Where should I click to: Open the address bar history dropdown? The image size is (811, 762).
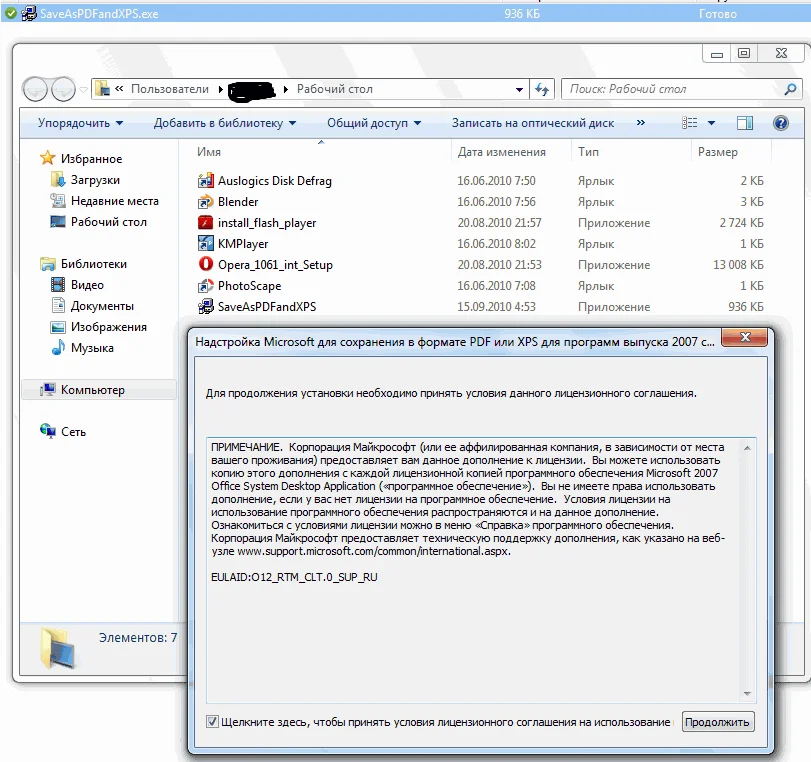[519, 89]
